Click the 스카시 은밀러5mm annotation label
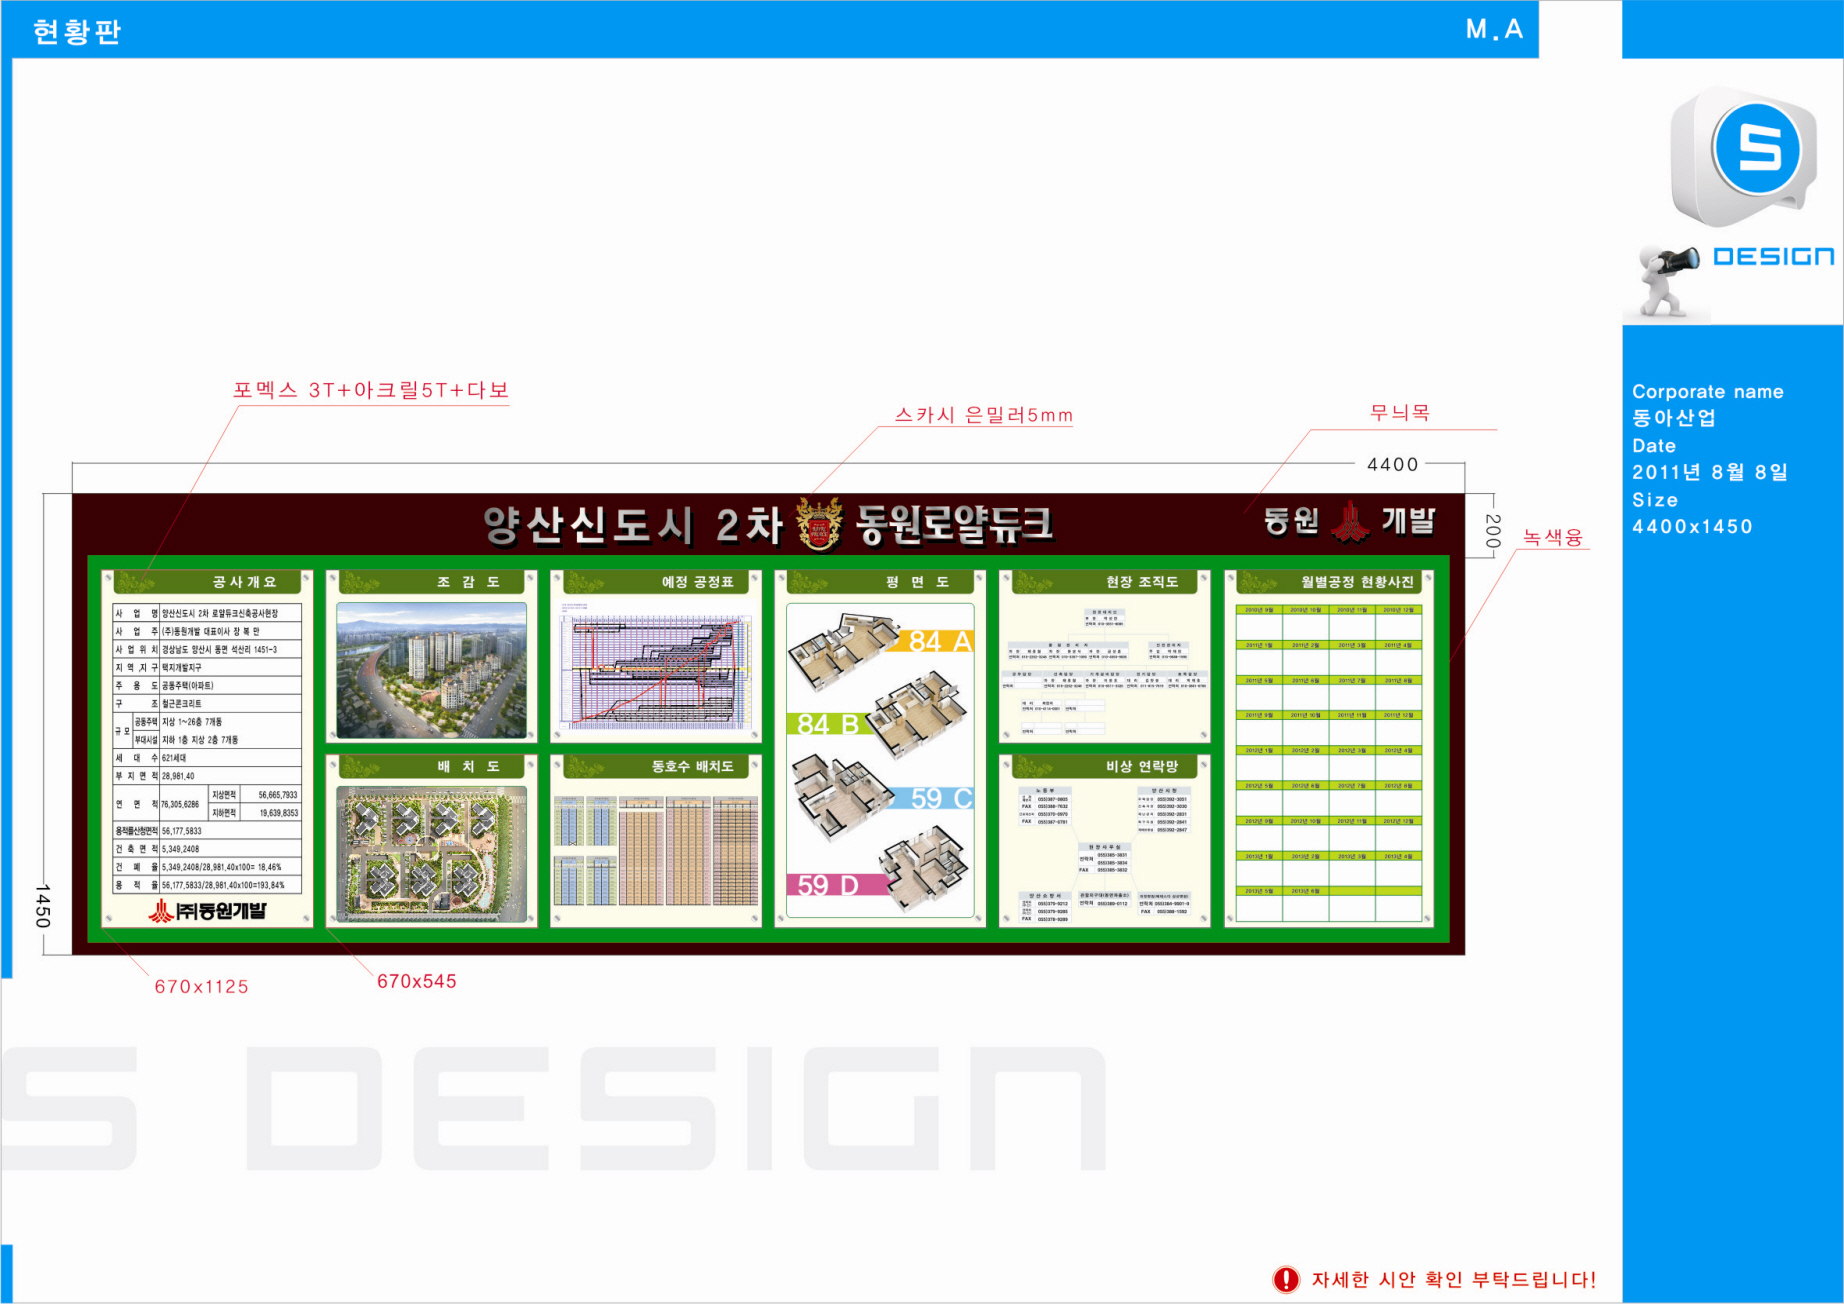This screenshot has height=1304, width=1844. [x=983, y=415]
